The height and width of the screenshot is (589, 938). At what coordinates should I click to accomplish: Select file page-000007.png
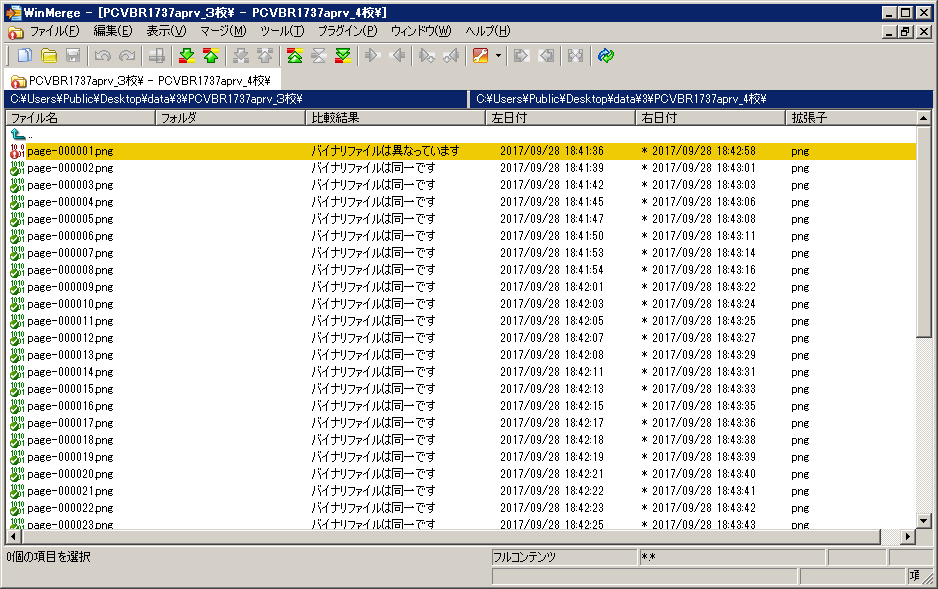coord(70,253)
